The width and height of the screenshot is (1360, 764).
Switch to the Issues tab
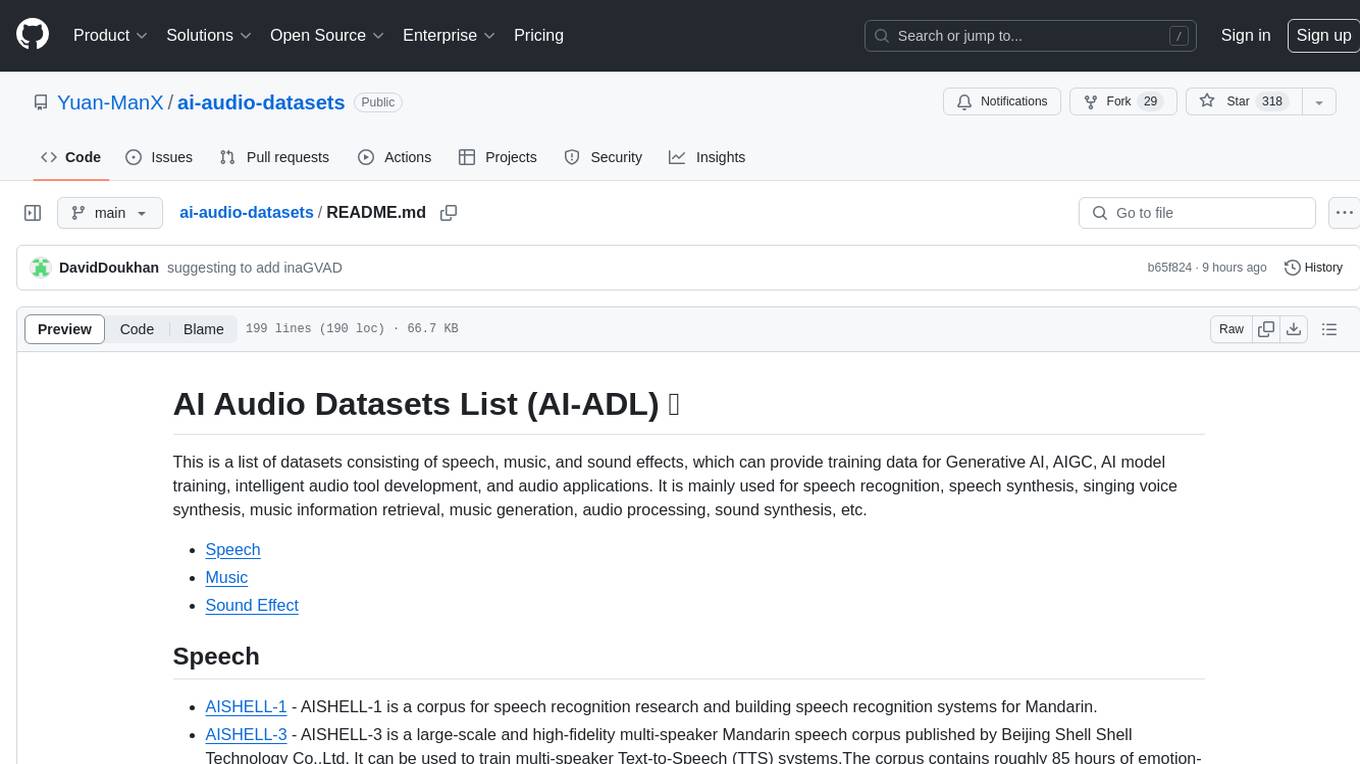pos(159,157)
